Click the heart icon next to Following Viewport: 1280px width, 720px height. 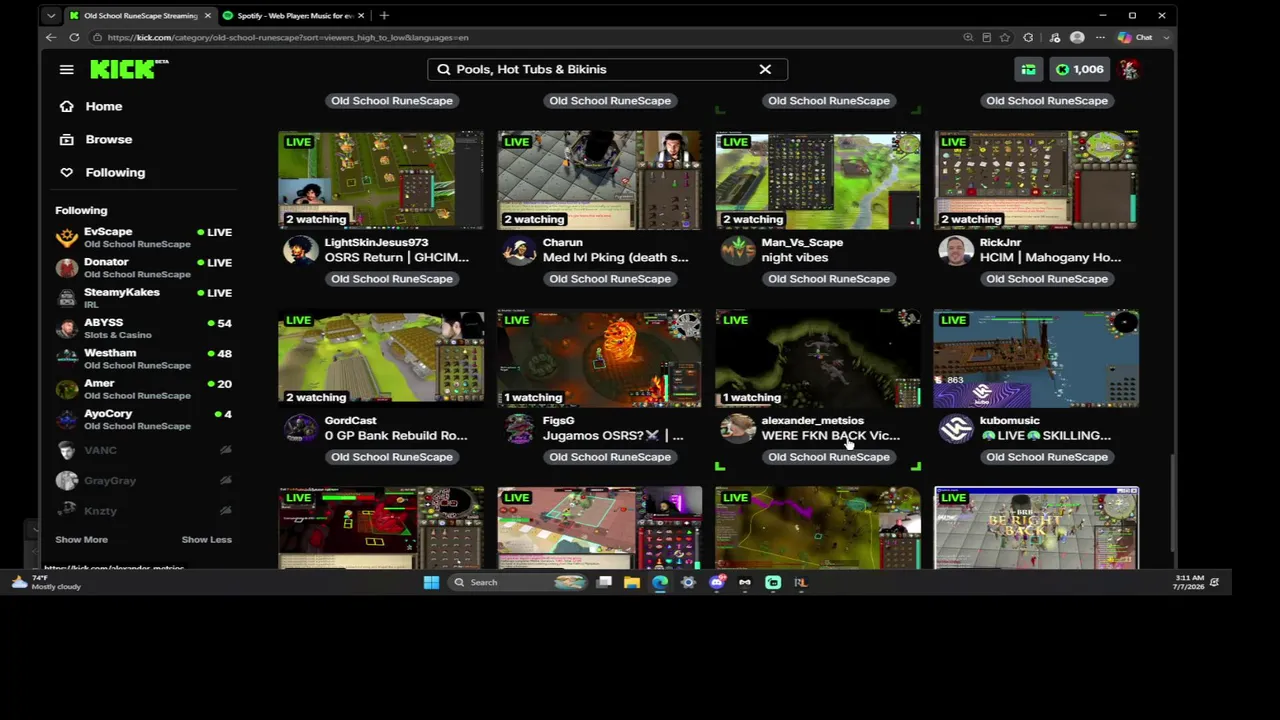pyautogui.click(x=66, y=172)
